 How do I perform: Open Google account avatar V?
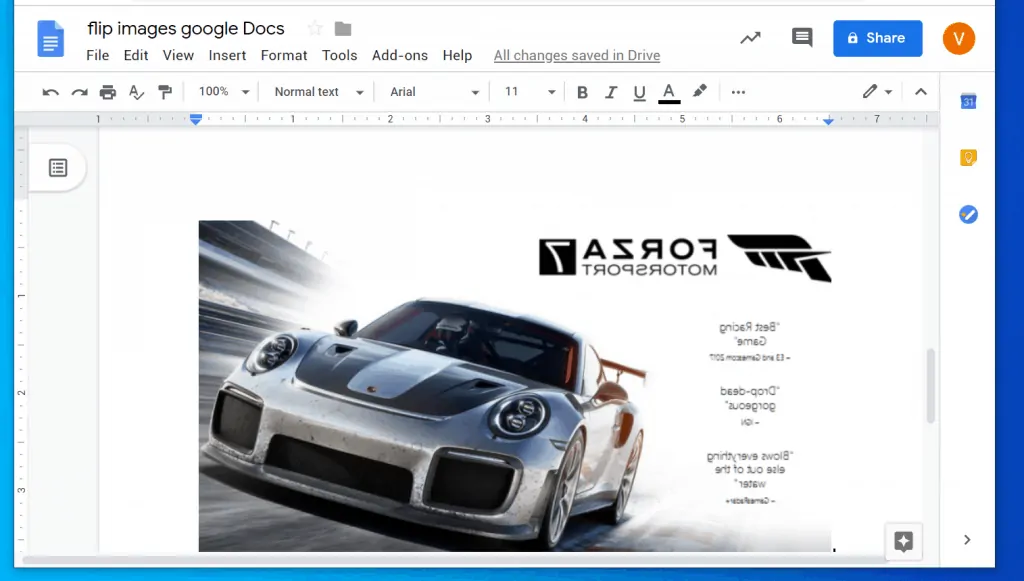(x=959, y=38)
